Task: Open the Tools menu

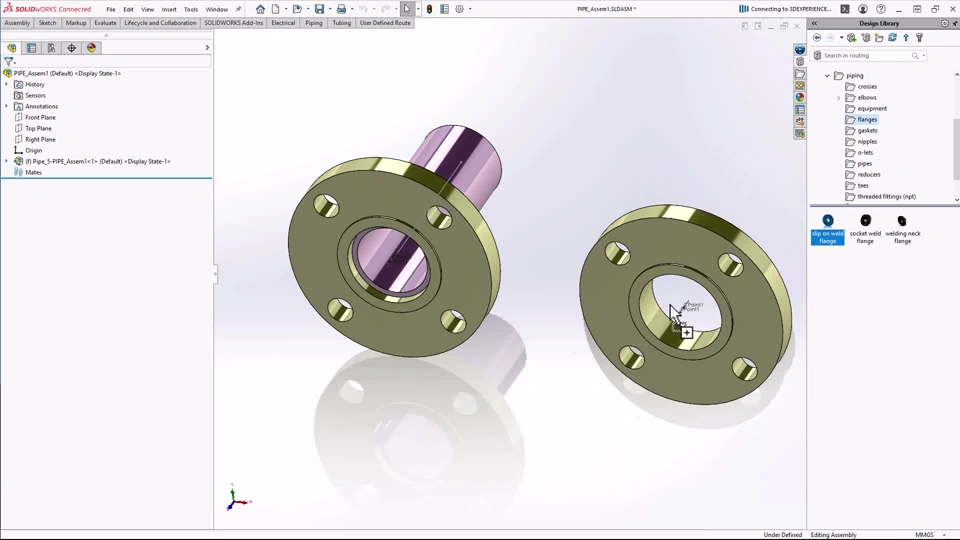Action: click(191, 9)
